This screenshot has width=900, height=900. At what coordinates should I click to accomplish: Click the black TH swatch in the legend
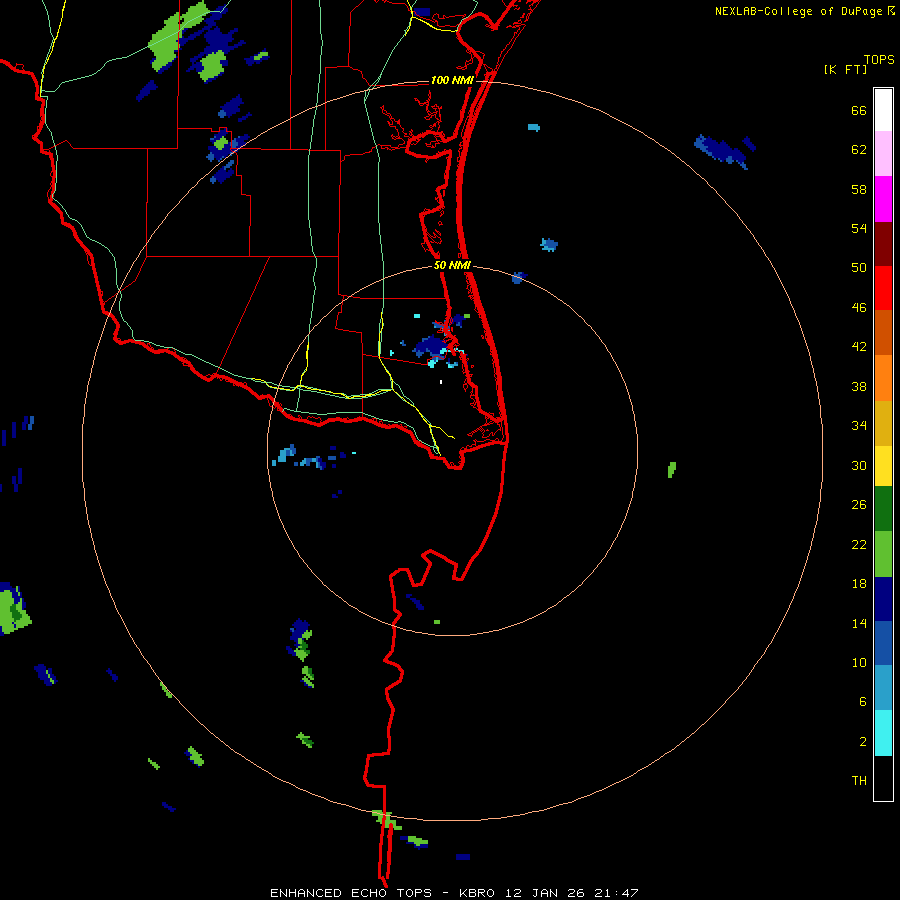point(883,778)
